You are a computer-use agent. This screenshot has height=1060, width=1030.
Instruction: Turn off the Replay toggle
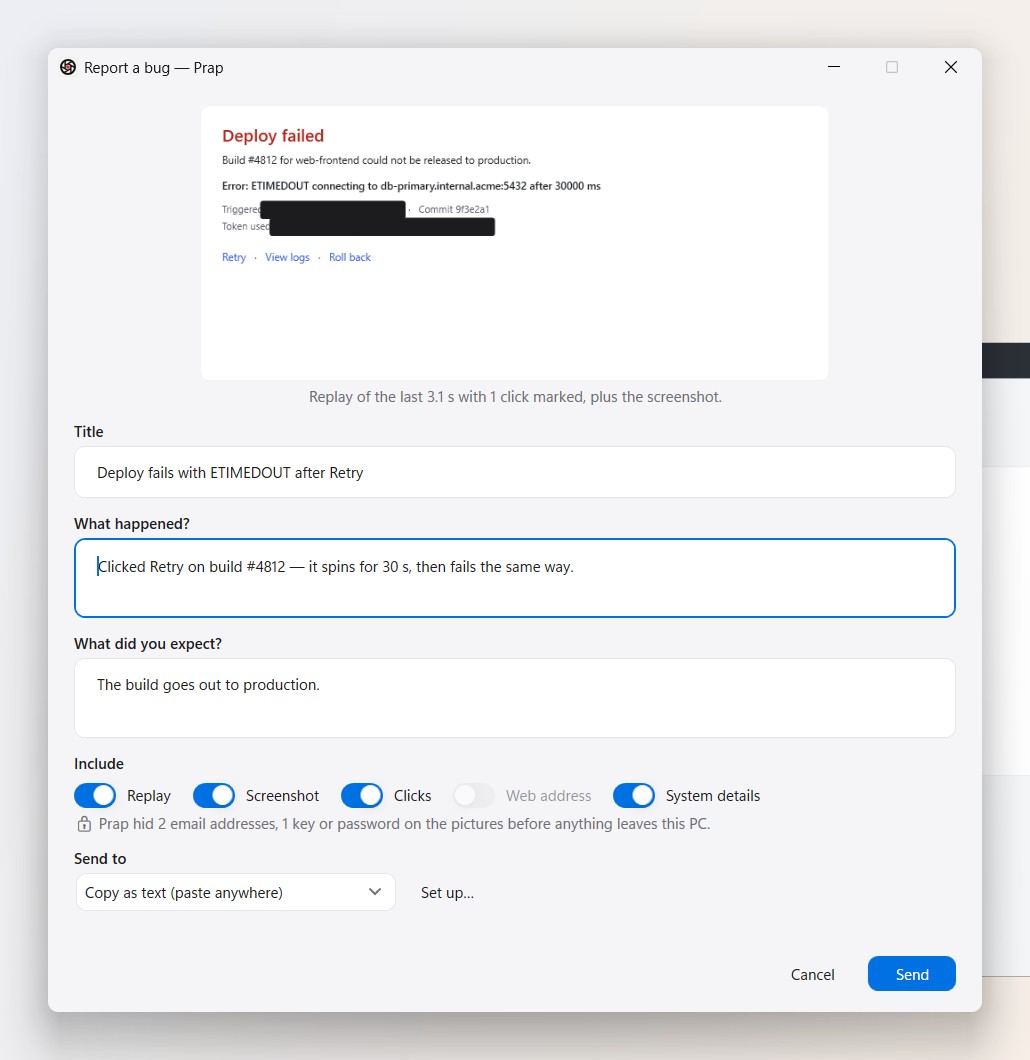95,796
